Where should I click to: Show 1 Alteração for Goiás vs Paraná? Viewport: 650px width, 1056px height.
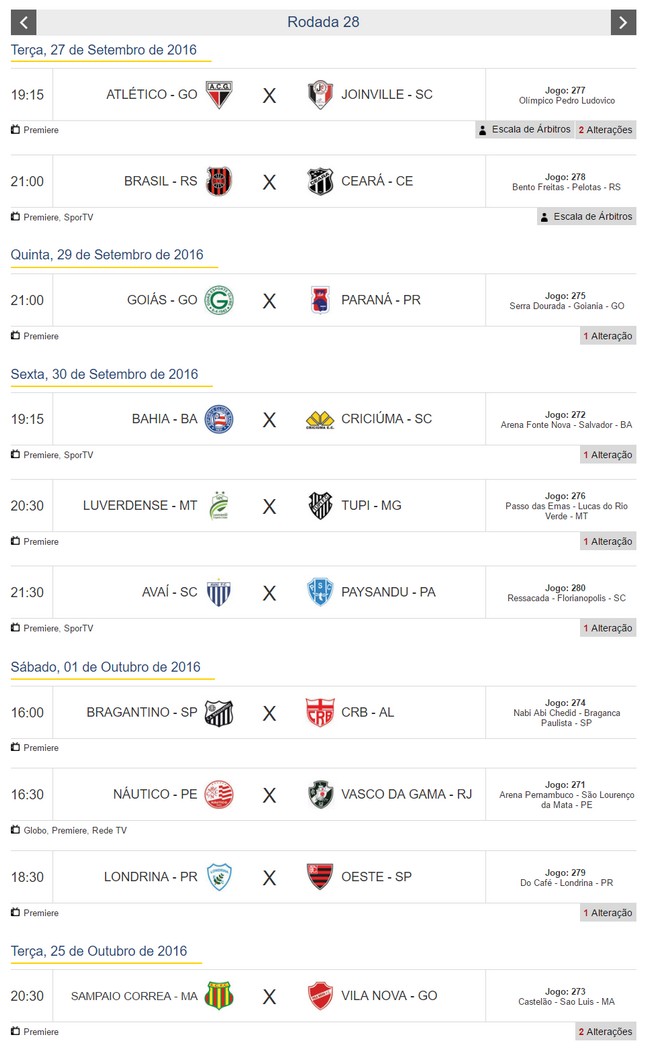tap(608, 336)
